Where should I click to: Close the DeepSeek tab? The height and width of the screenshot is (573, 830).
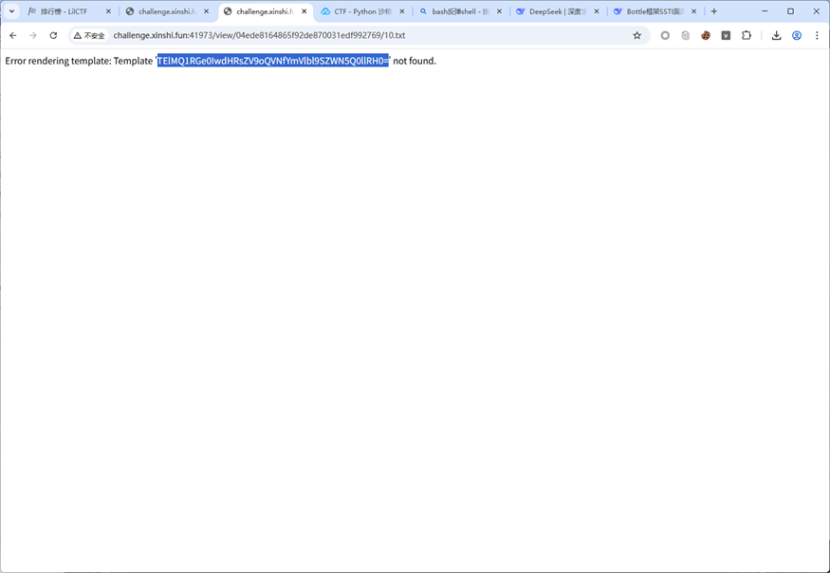[x=597, y=11]
